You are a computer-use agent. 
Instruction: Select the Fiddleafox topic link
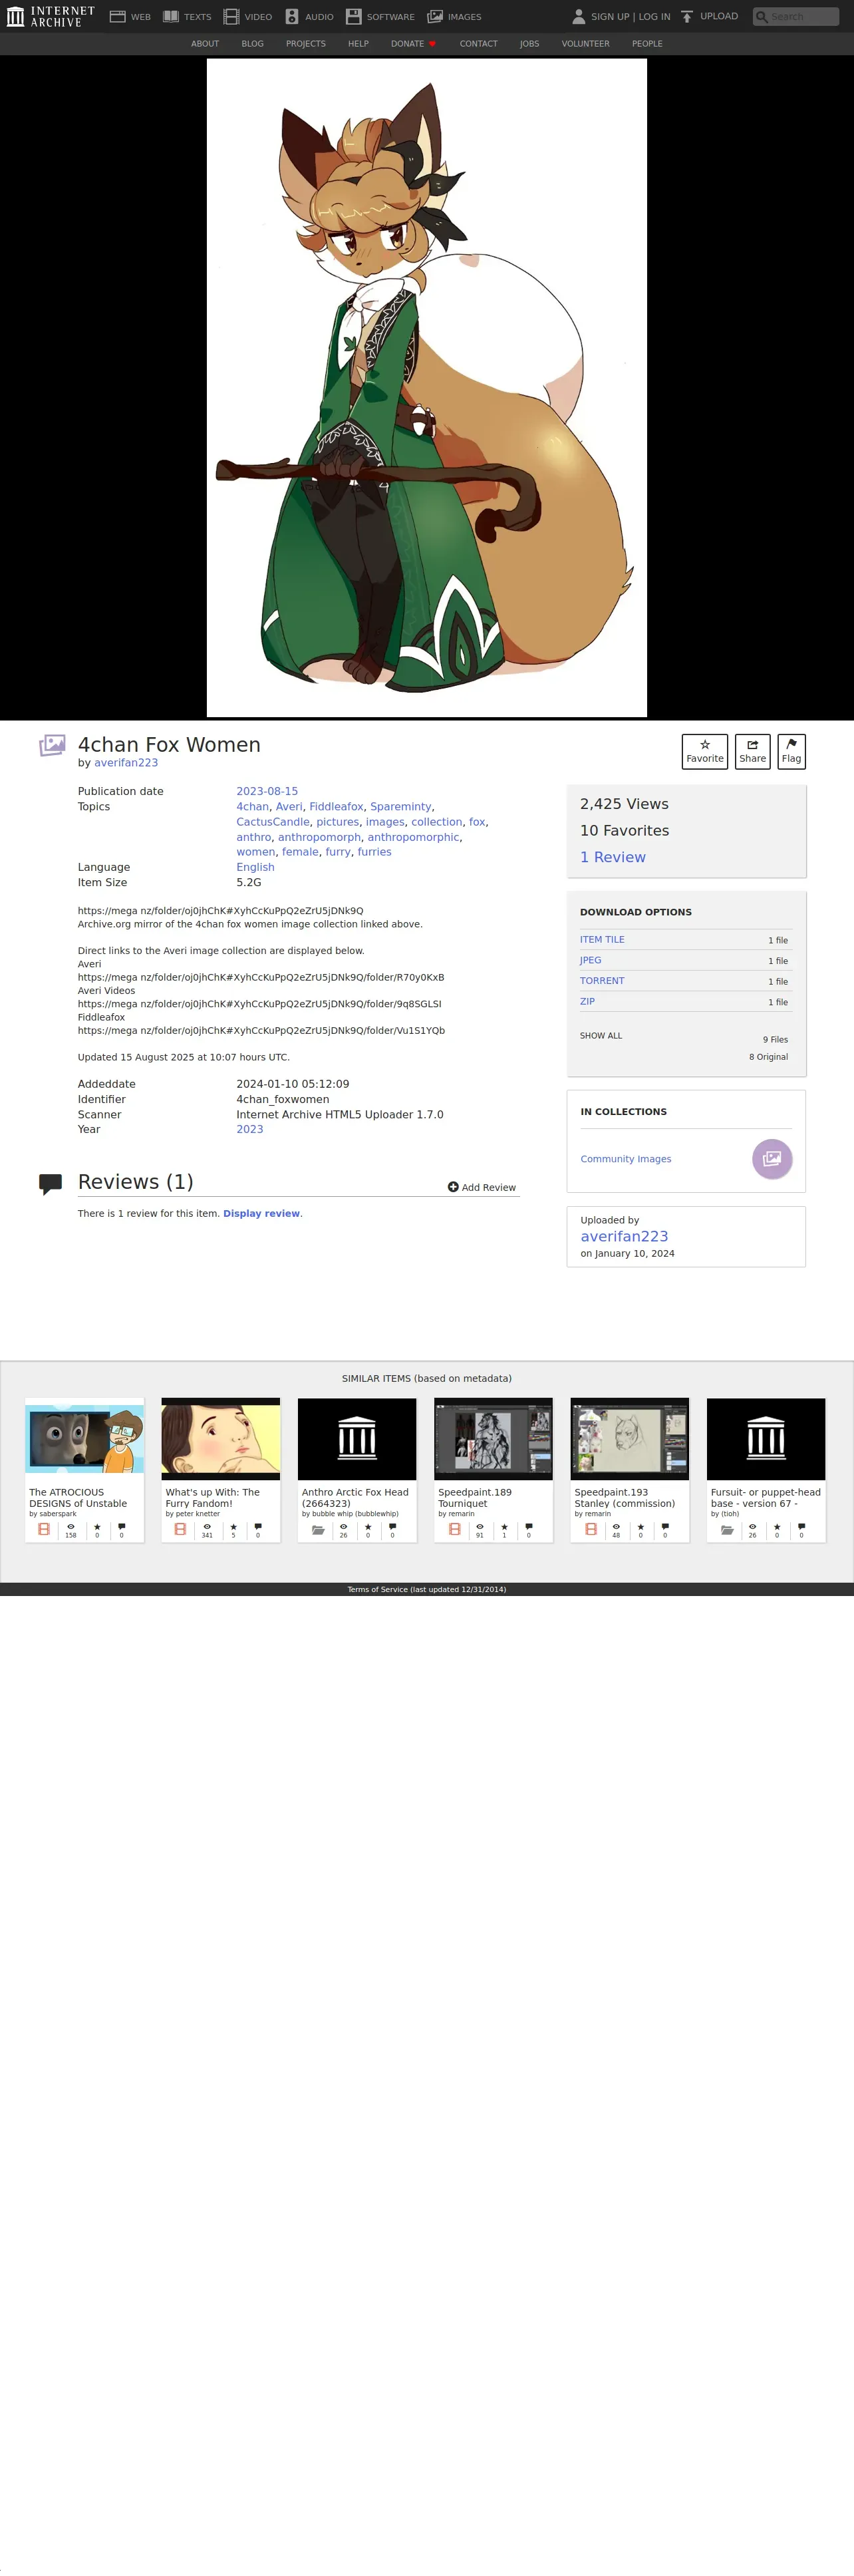pos(336,807)
